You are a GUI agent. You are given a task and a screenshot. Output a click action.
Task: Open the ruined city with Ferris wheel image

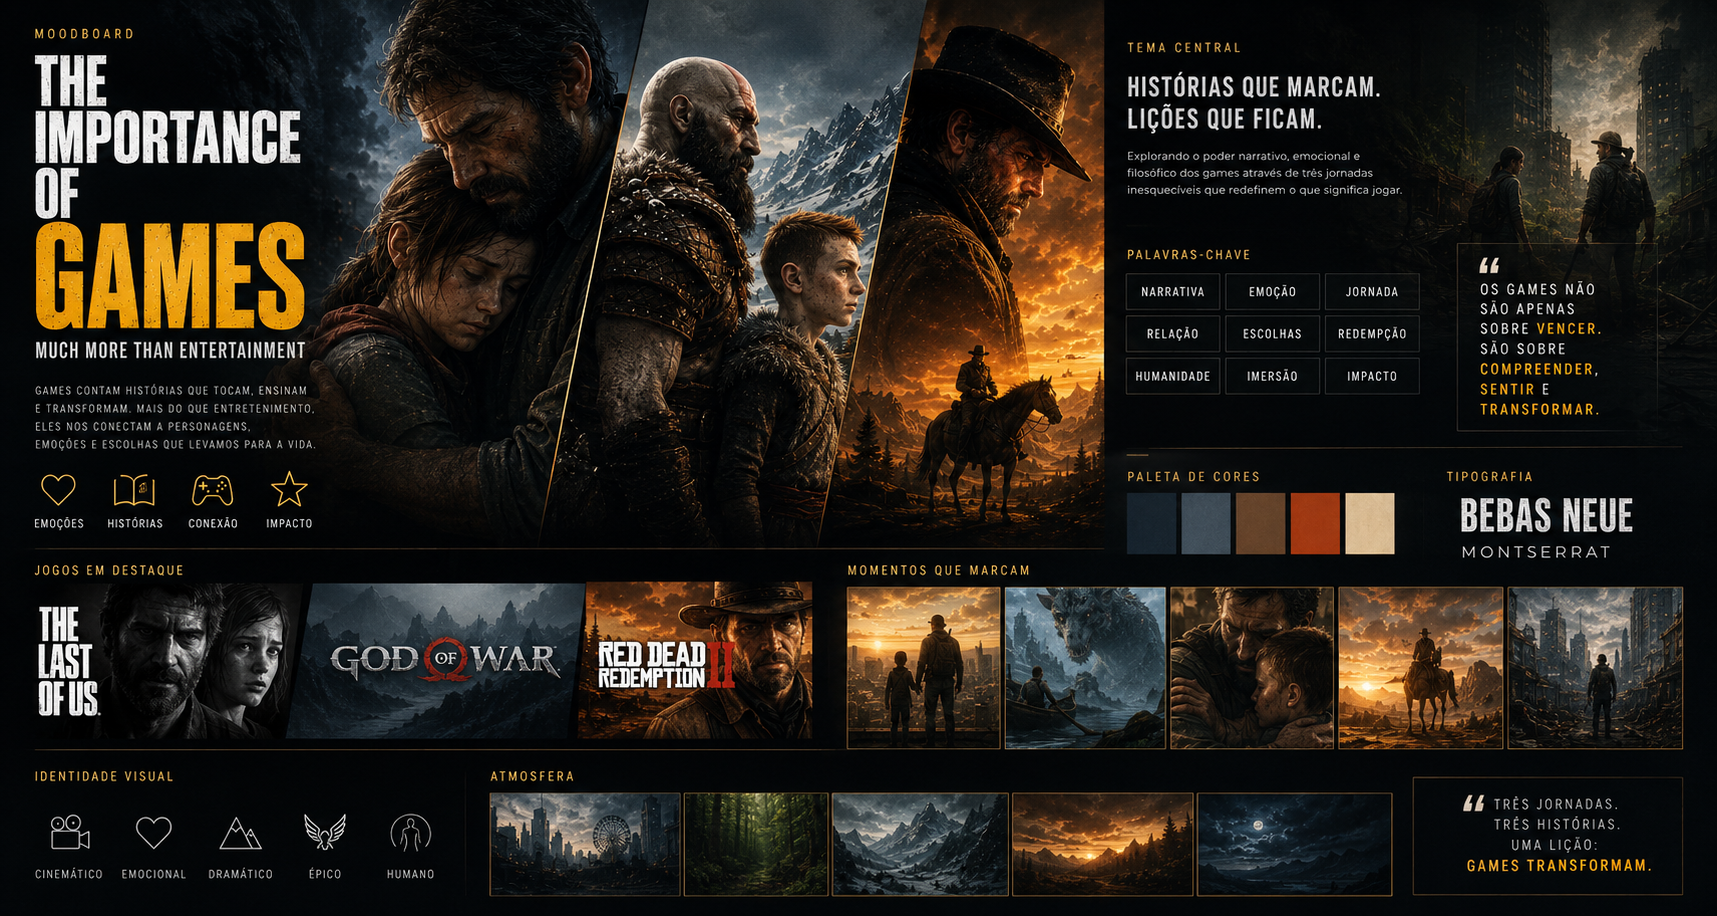pyautogui.click(x=585, y=844)
